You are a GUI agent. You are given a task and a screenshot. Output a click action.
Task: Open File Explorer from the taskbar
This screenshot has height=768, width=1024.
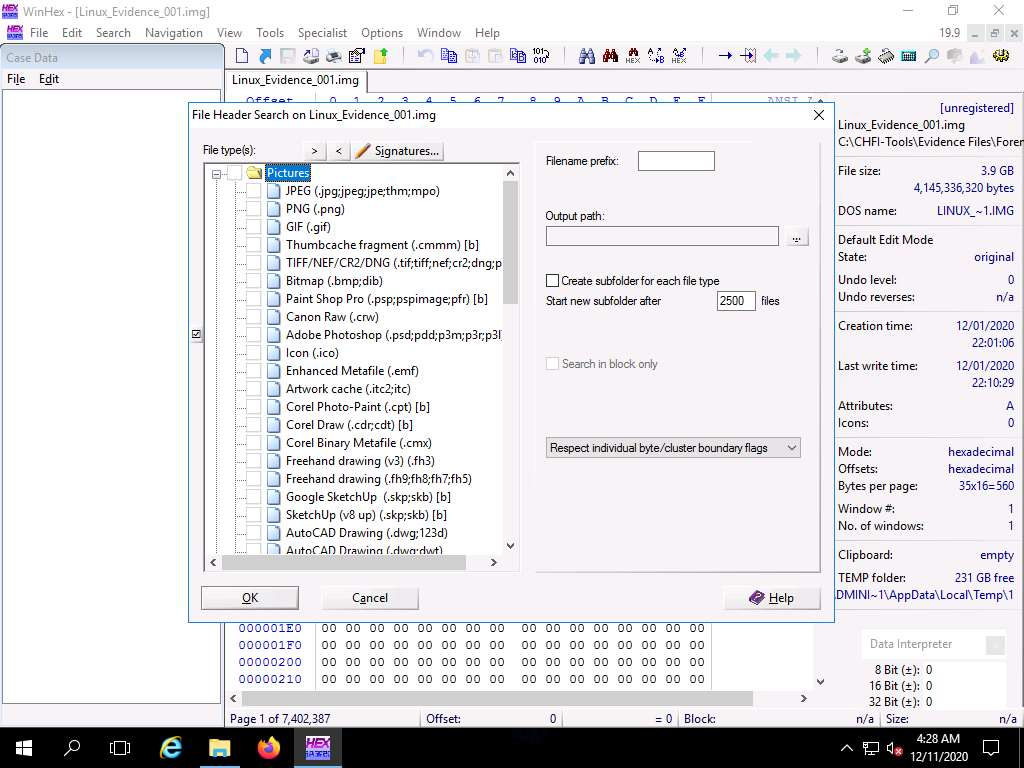click(x=219, y=748)
